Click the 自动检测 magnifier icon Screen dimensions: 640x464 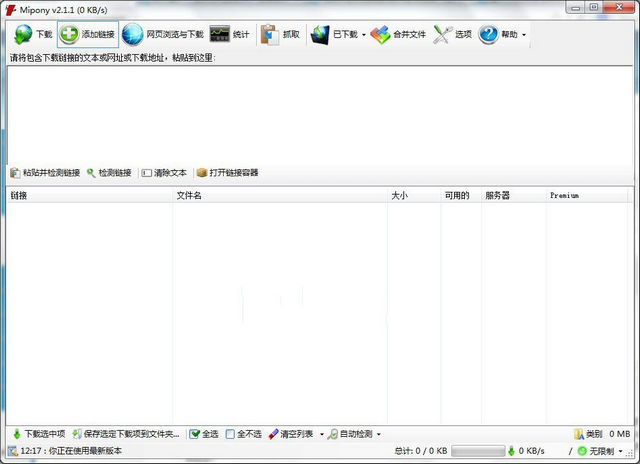click(x=333, y=434)
